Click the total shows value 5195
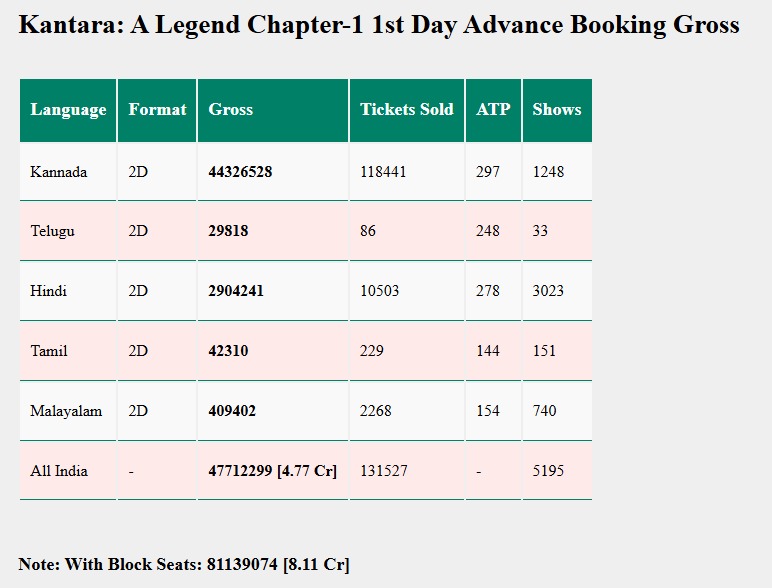772x588 pixels. point(548,471)
